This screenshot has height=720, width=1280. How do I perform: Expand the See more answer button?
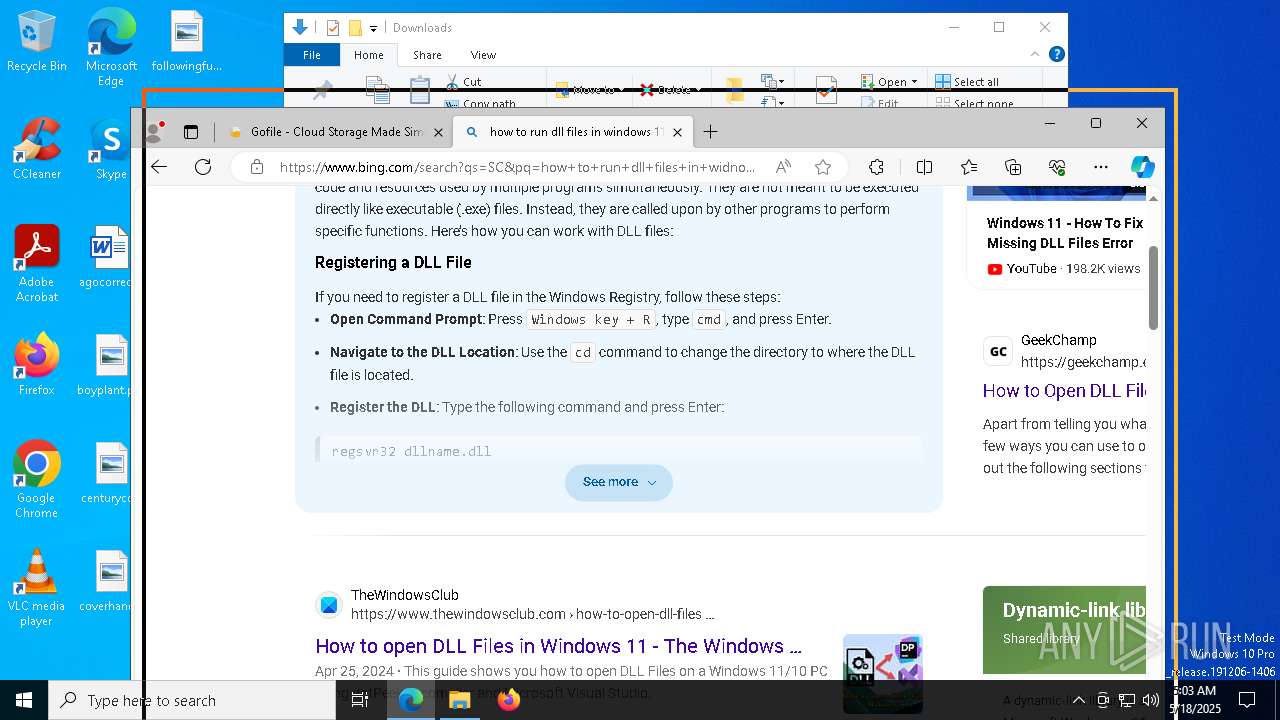pos(619,482)
